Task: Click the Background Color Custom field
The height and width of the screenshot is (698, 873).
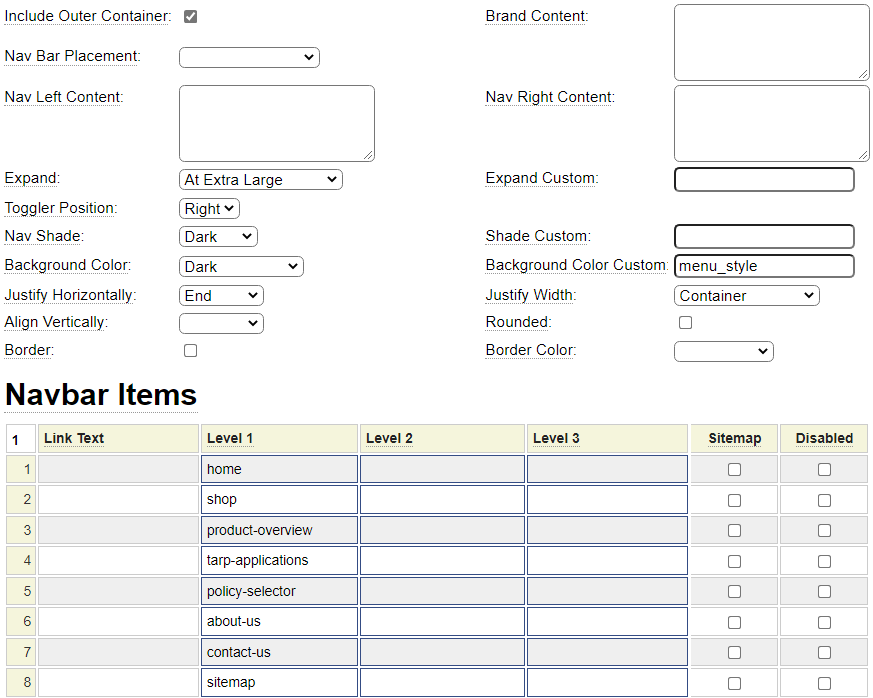Action: 764,266
